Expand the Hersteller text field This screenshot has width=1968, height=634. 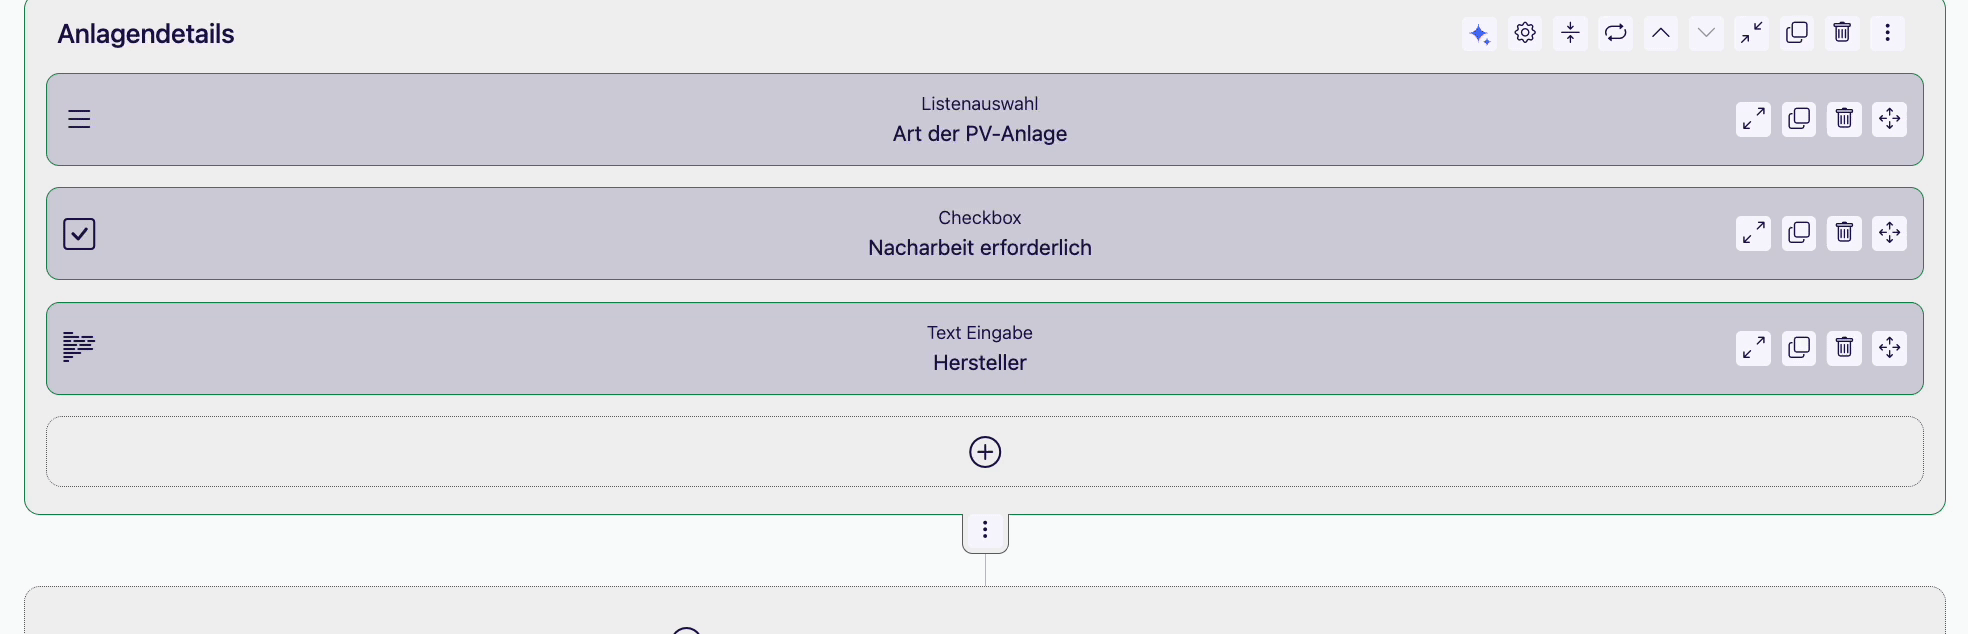pyautogui.click(x=1753, y=348)
